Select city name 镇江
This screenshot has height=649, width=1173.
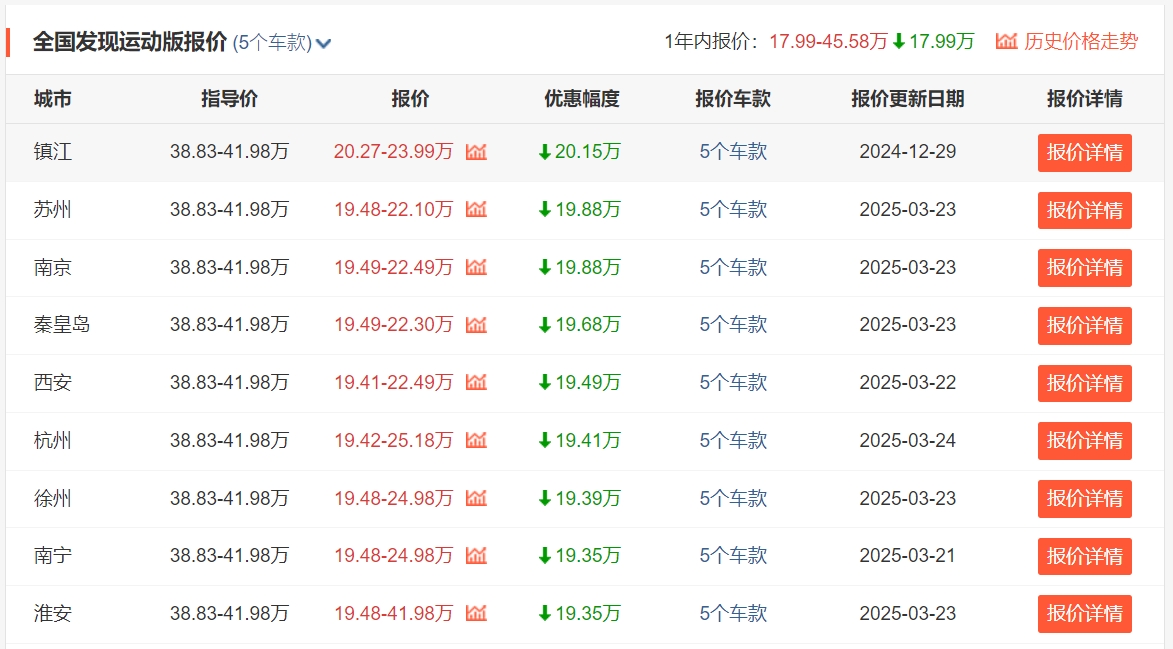pos(52,152)
